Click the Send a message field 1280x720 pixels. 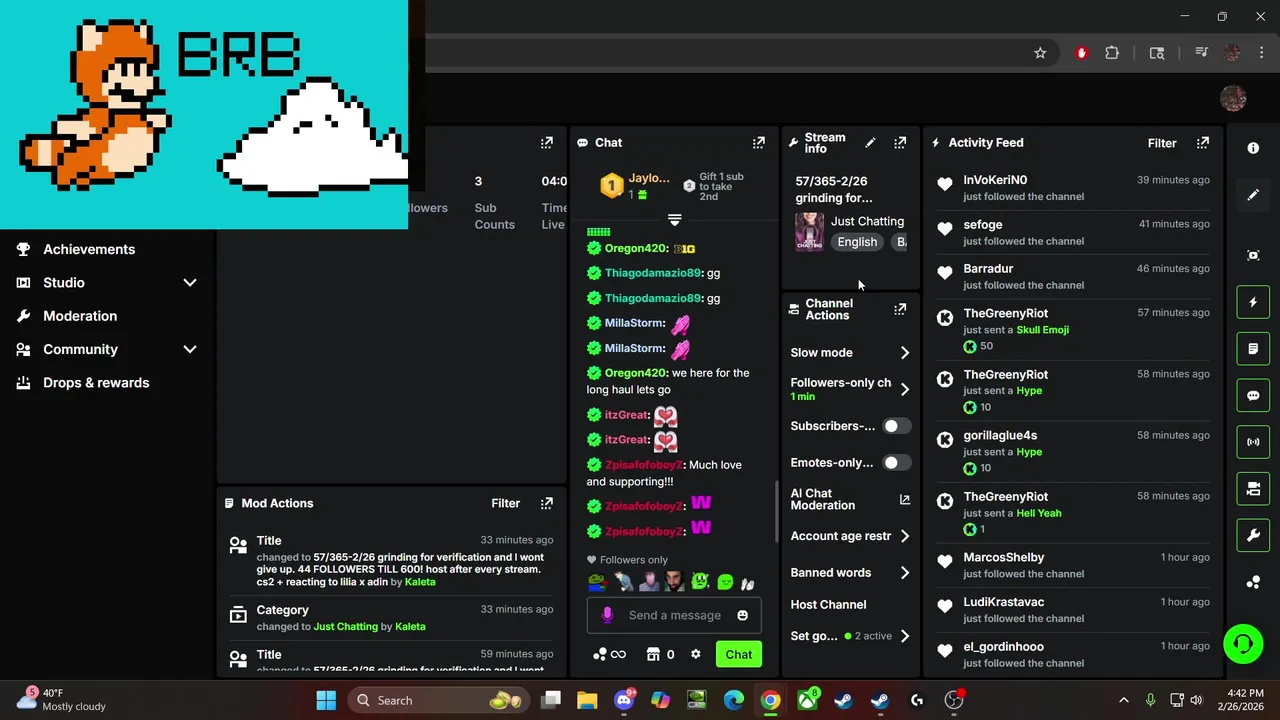tap(675, 615)
